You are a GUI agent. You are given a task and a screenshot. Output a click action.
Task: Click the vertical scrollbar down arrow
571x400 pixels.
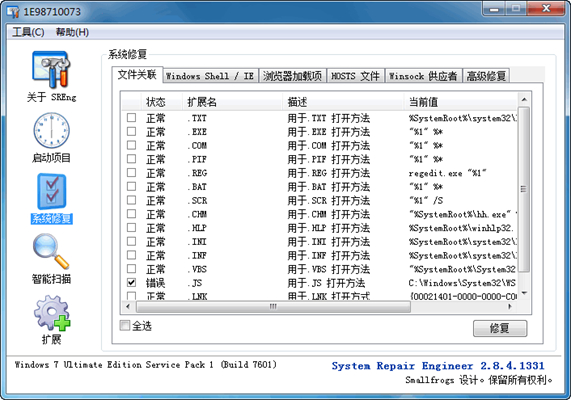click(x=524, y=293)
